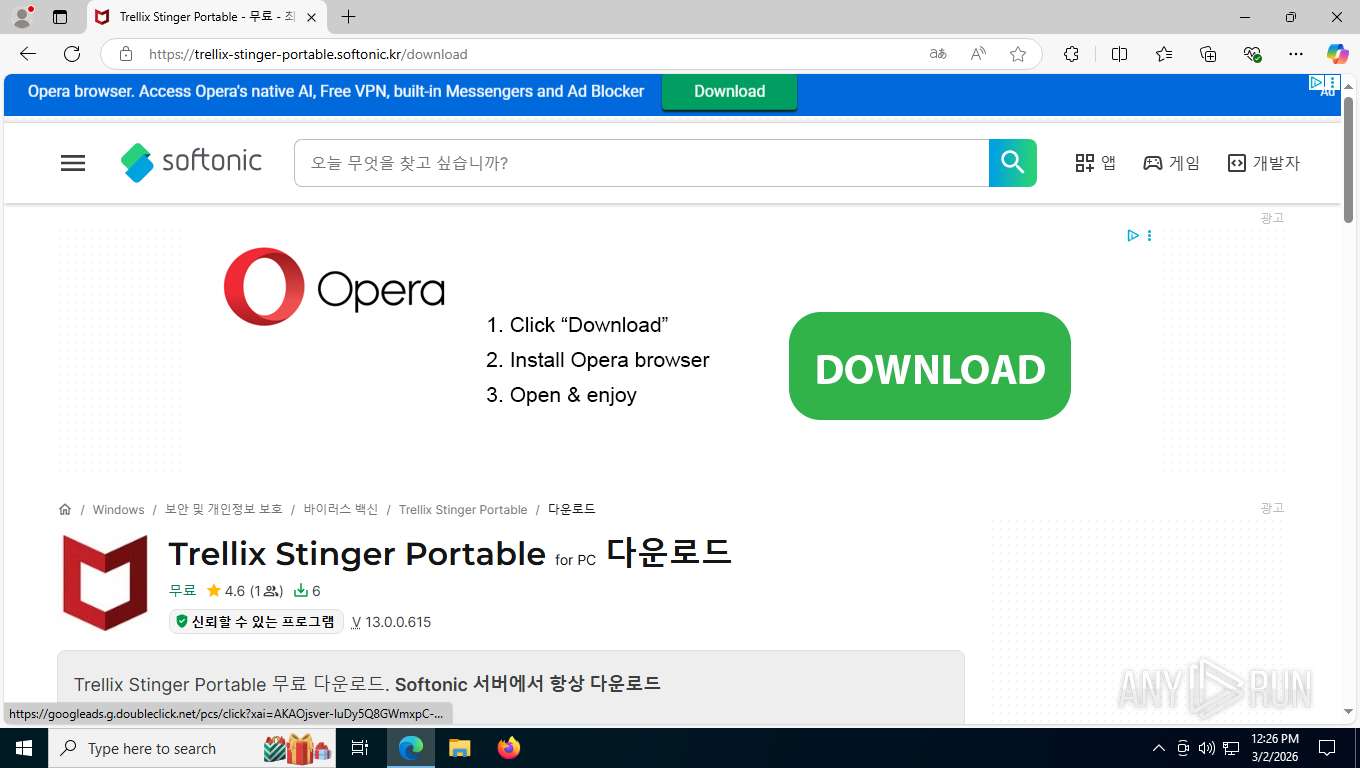
Task: Click version number 13.0.0.615
Action: tap(397, 622)
